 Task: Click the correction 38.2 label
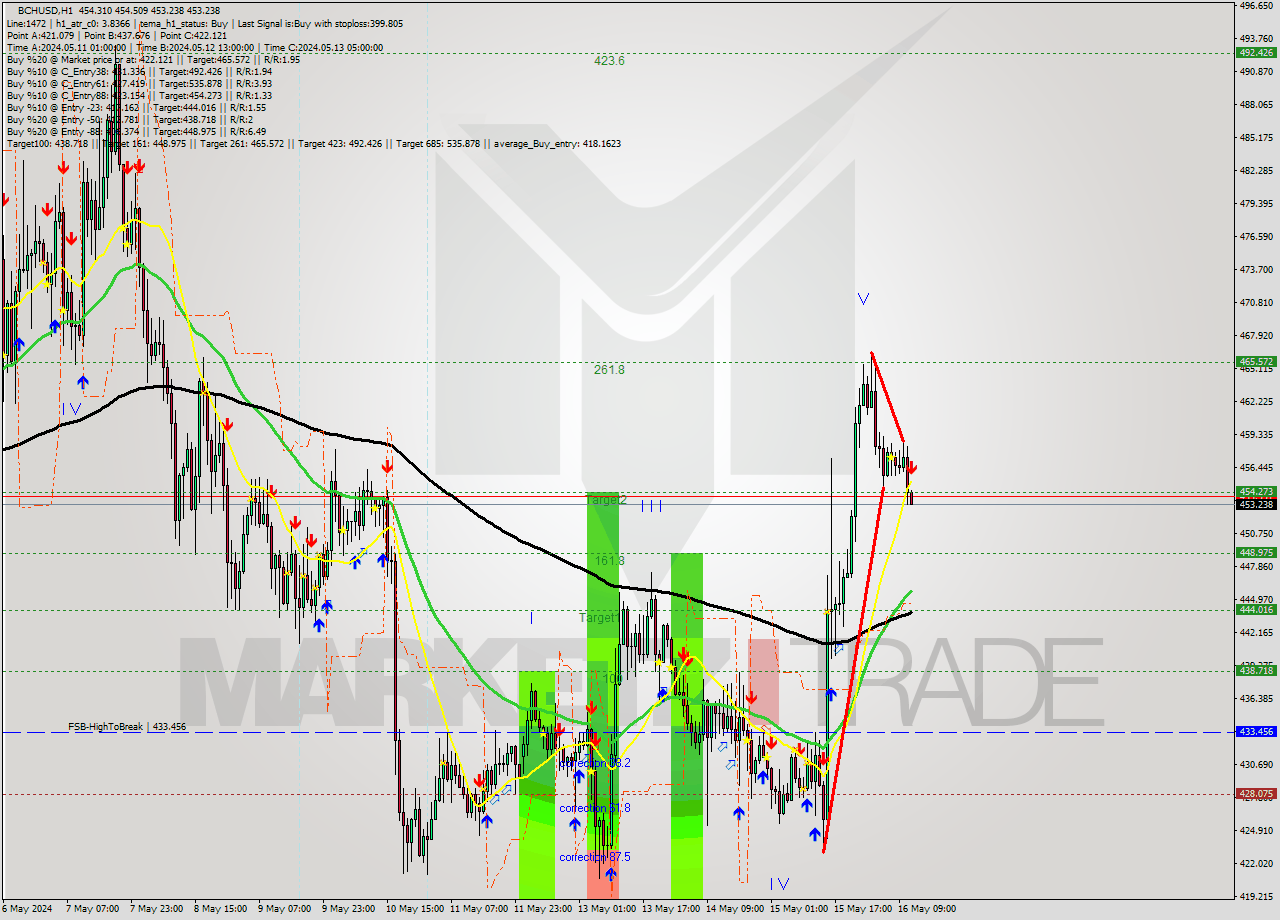[595, 763]
